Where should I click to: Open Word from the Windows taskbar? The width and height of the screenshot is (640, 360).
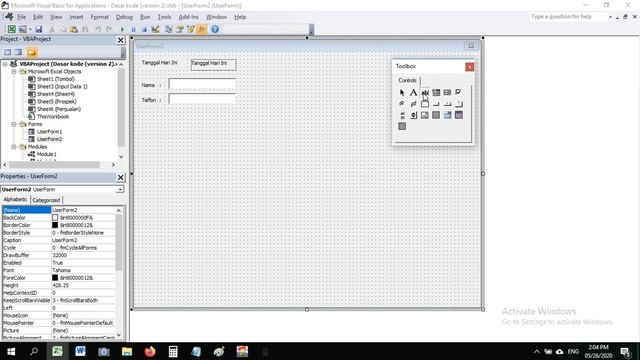[x=80, y=351]
